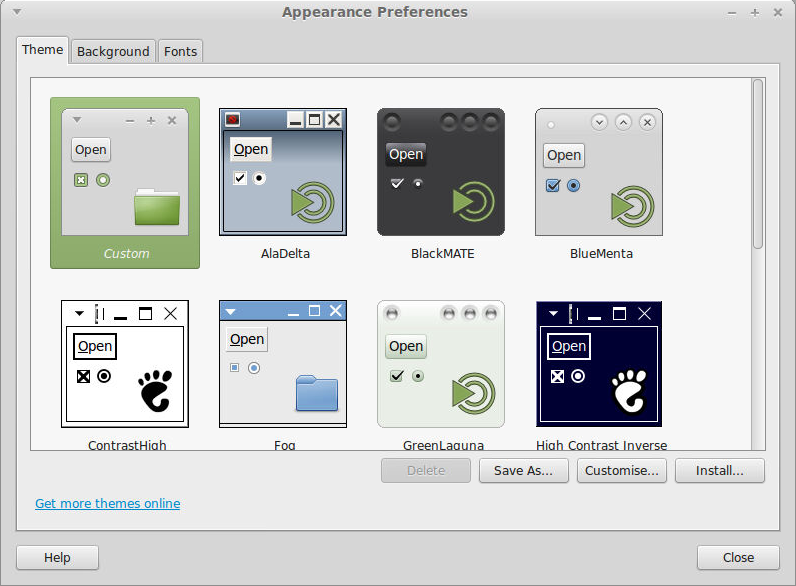This screenshot has width=796, height=586.
Task: Click the up-chevron circle in BlueMenta titlebar
Action: click(x=623, y=122)
